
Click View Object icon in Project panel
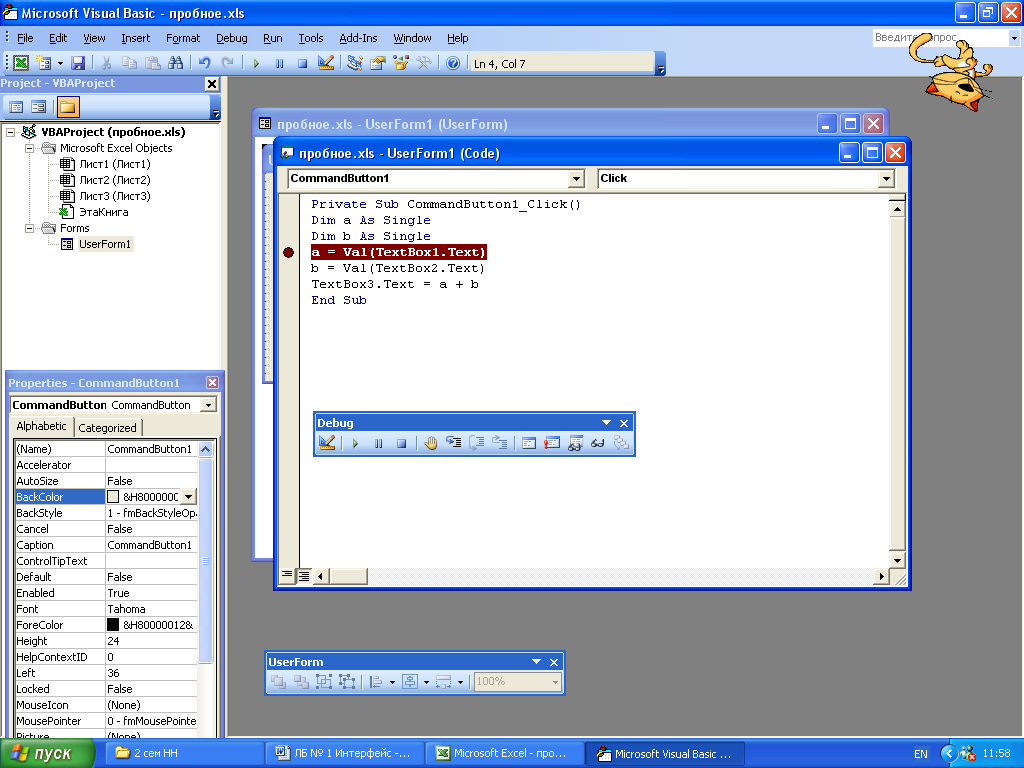coord(39,106)
